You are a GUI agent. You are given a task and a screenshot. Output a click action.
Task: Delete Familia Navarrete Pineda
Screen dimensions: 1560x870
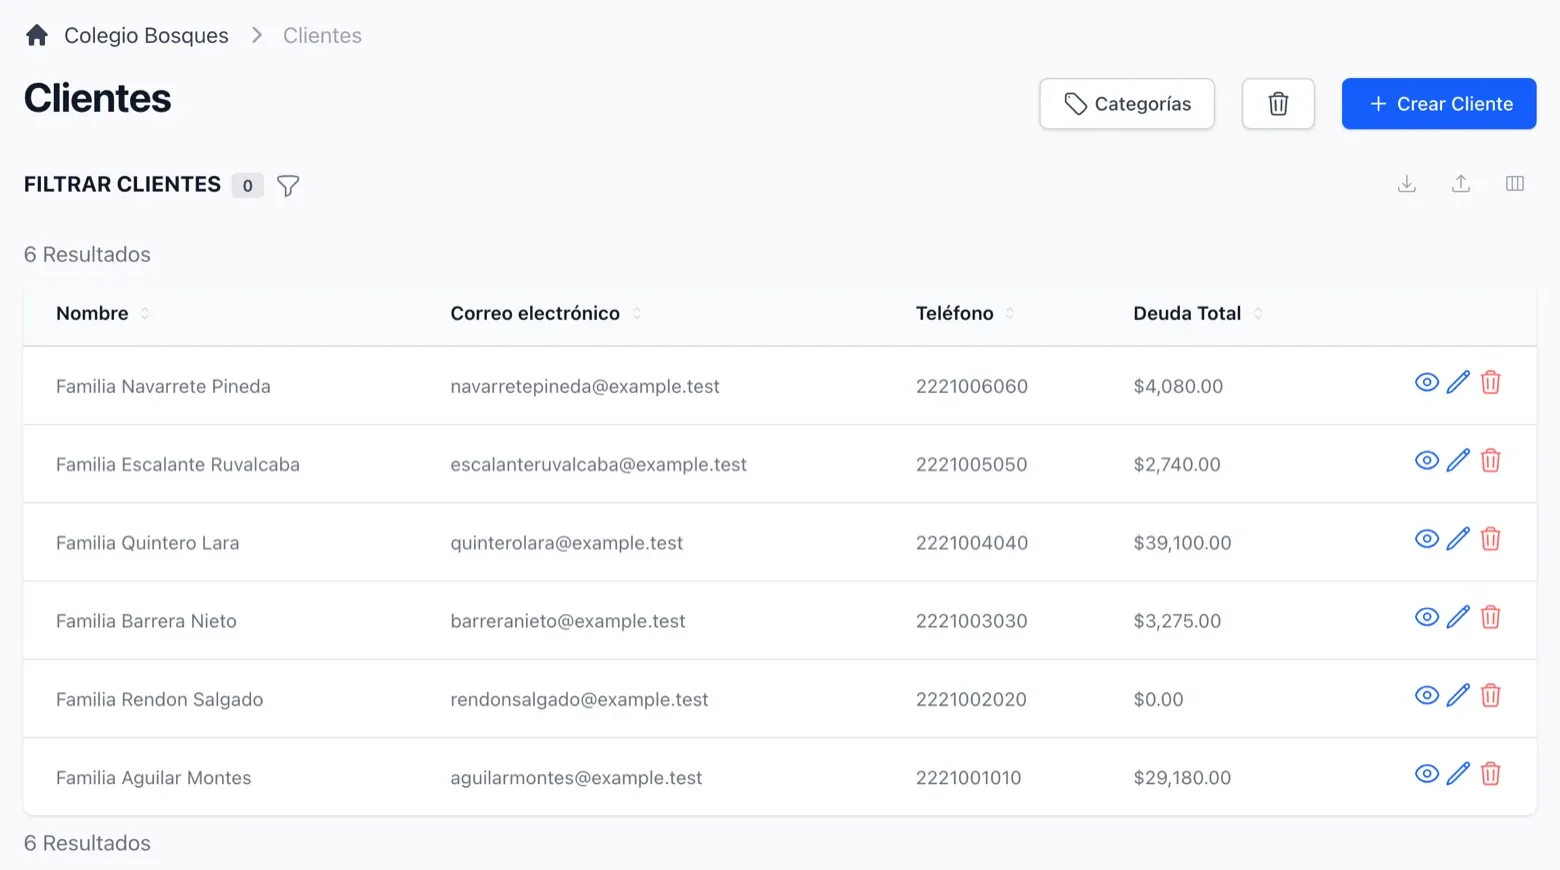1491,382
